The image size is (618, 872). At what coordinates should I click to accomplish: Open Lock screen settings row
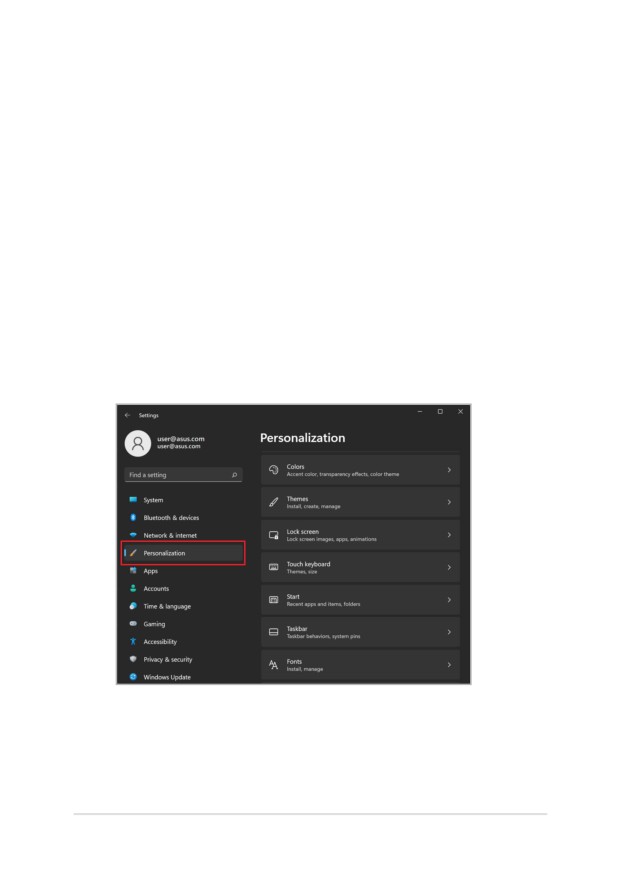[x=360, y=535]
